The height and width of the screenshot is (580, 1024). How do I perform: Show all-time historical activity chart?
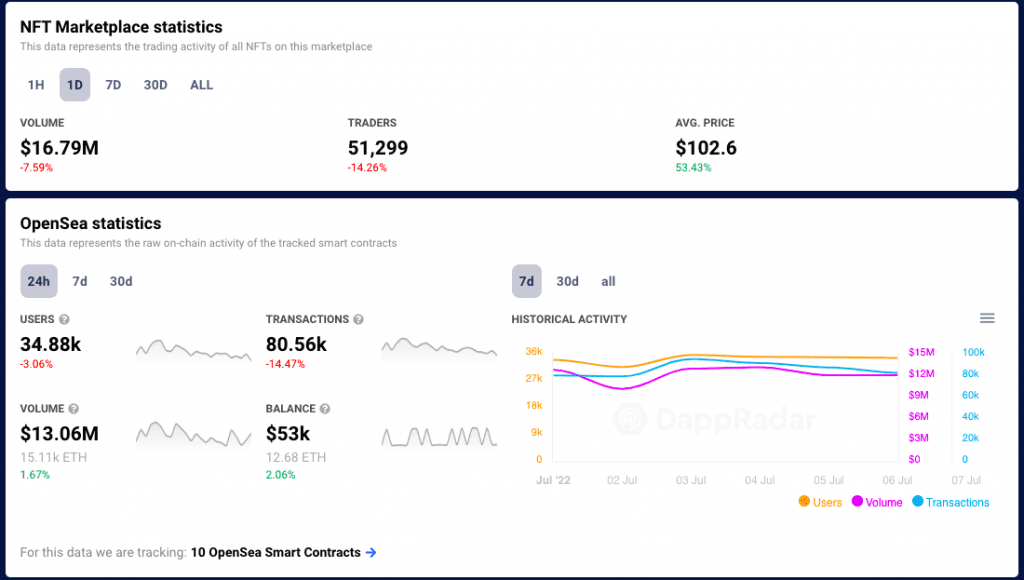[x=608, y=282]
